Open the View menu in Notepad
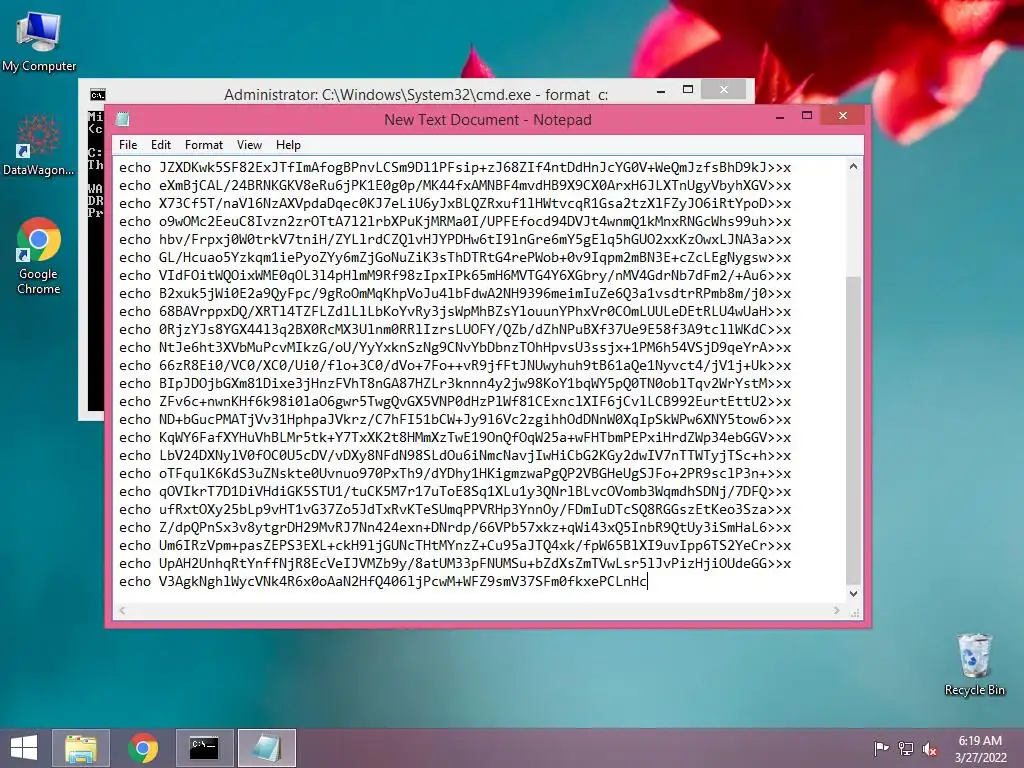Screen dimensions: 1024x768 [249, 145]
